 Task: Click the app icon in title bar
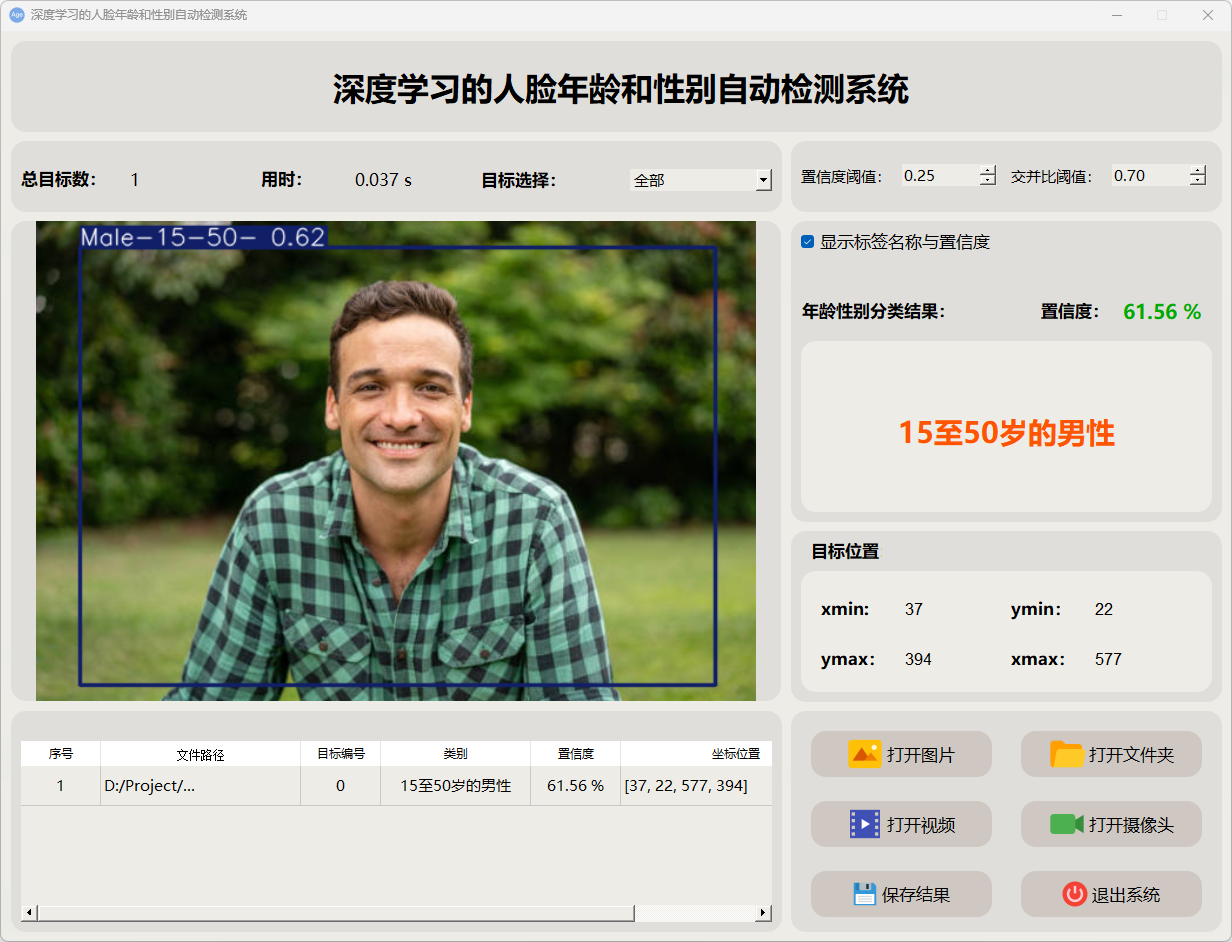click(16, 15)
